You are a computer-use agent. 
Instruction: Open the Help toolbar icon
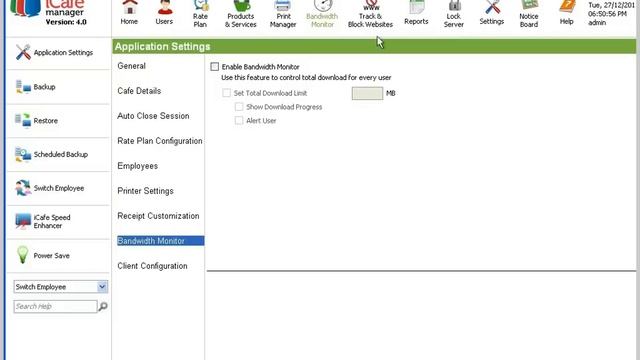(x=567, y=12)
